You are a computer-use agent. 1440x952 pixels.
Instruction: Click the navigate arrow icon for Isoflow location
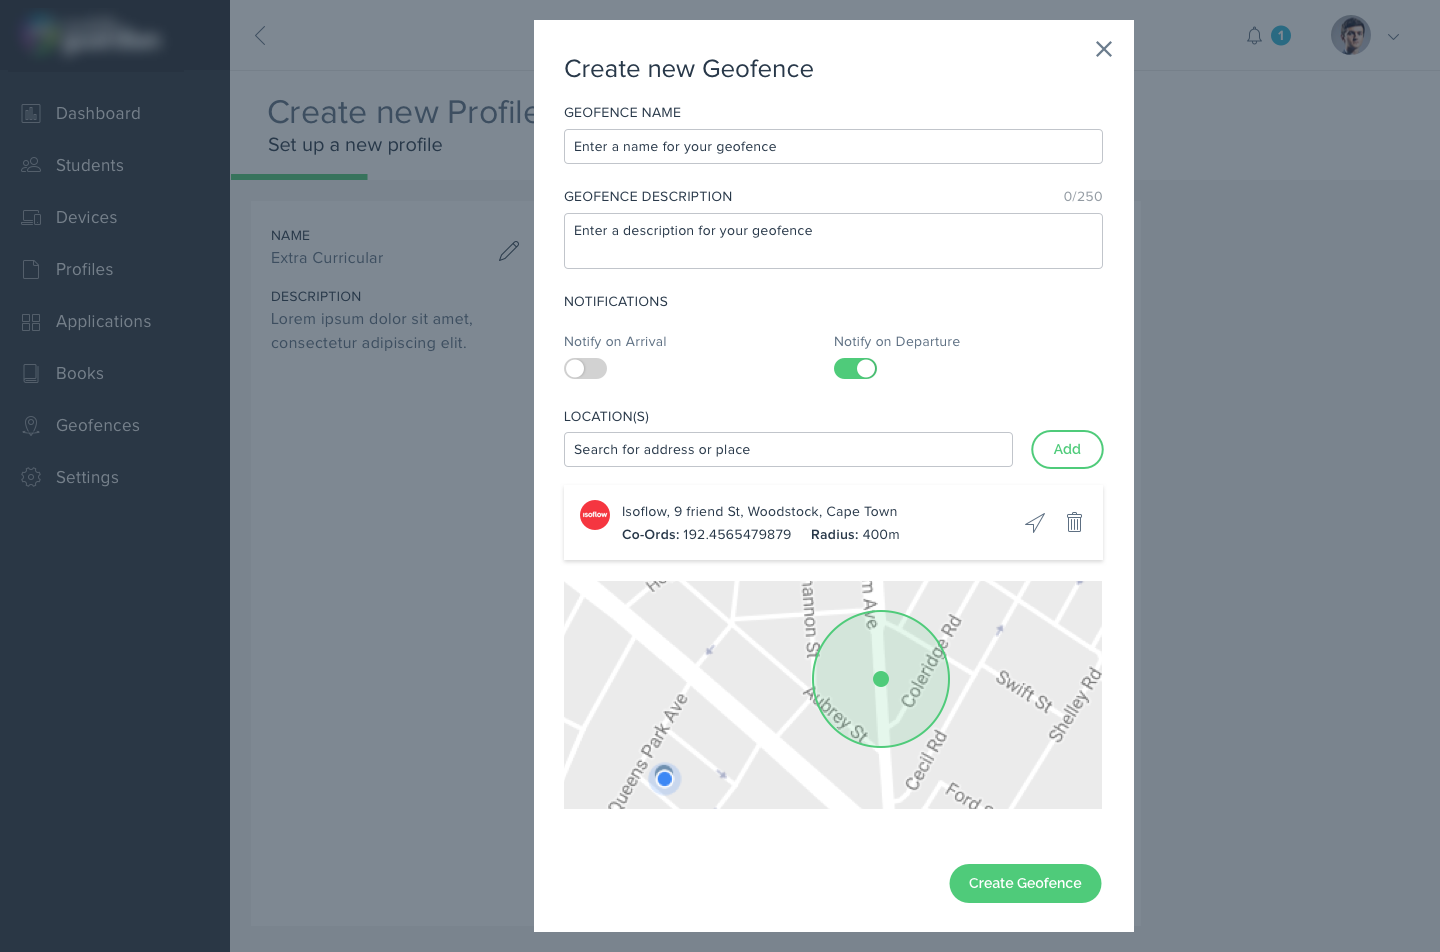pyautogui.click(x=1035, y=523)
